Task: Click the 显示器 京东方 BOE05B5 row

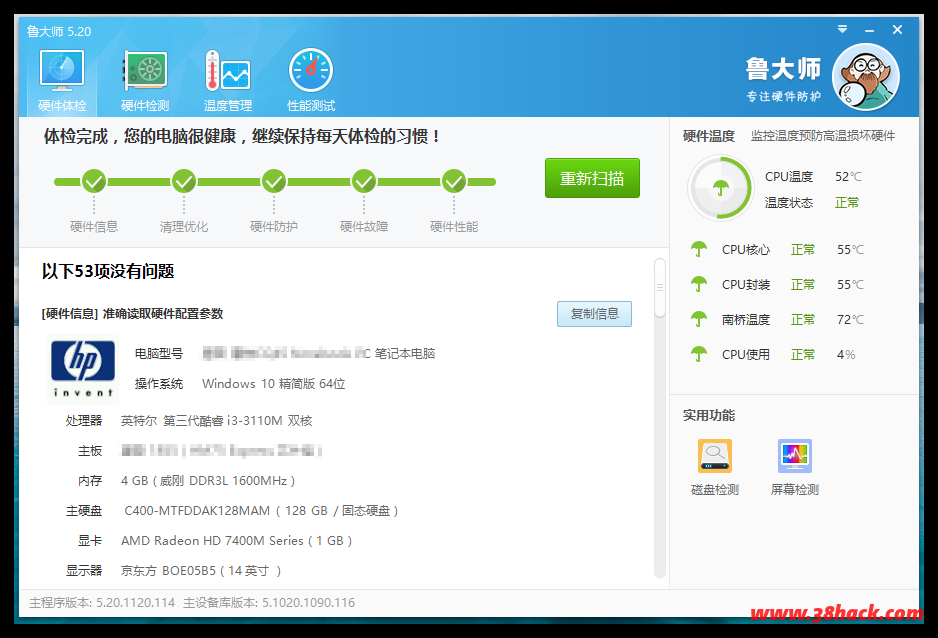Action: pyautogui.click(x=173, y=570)
